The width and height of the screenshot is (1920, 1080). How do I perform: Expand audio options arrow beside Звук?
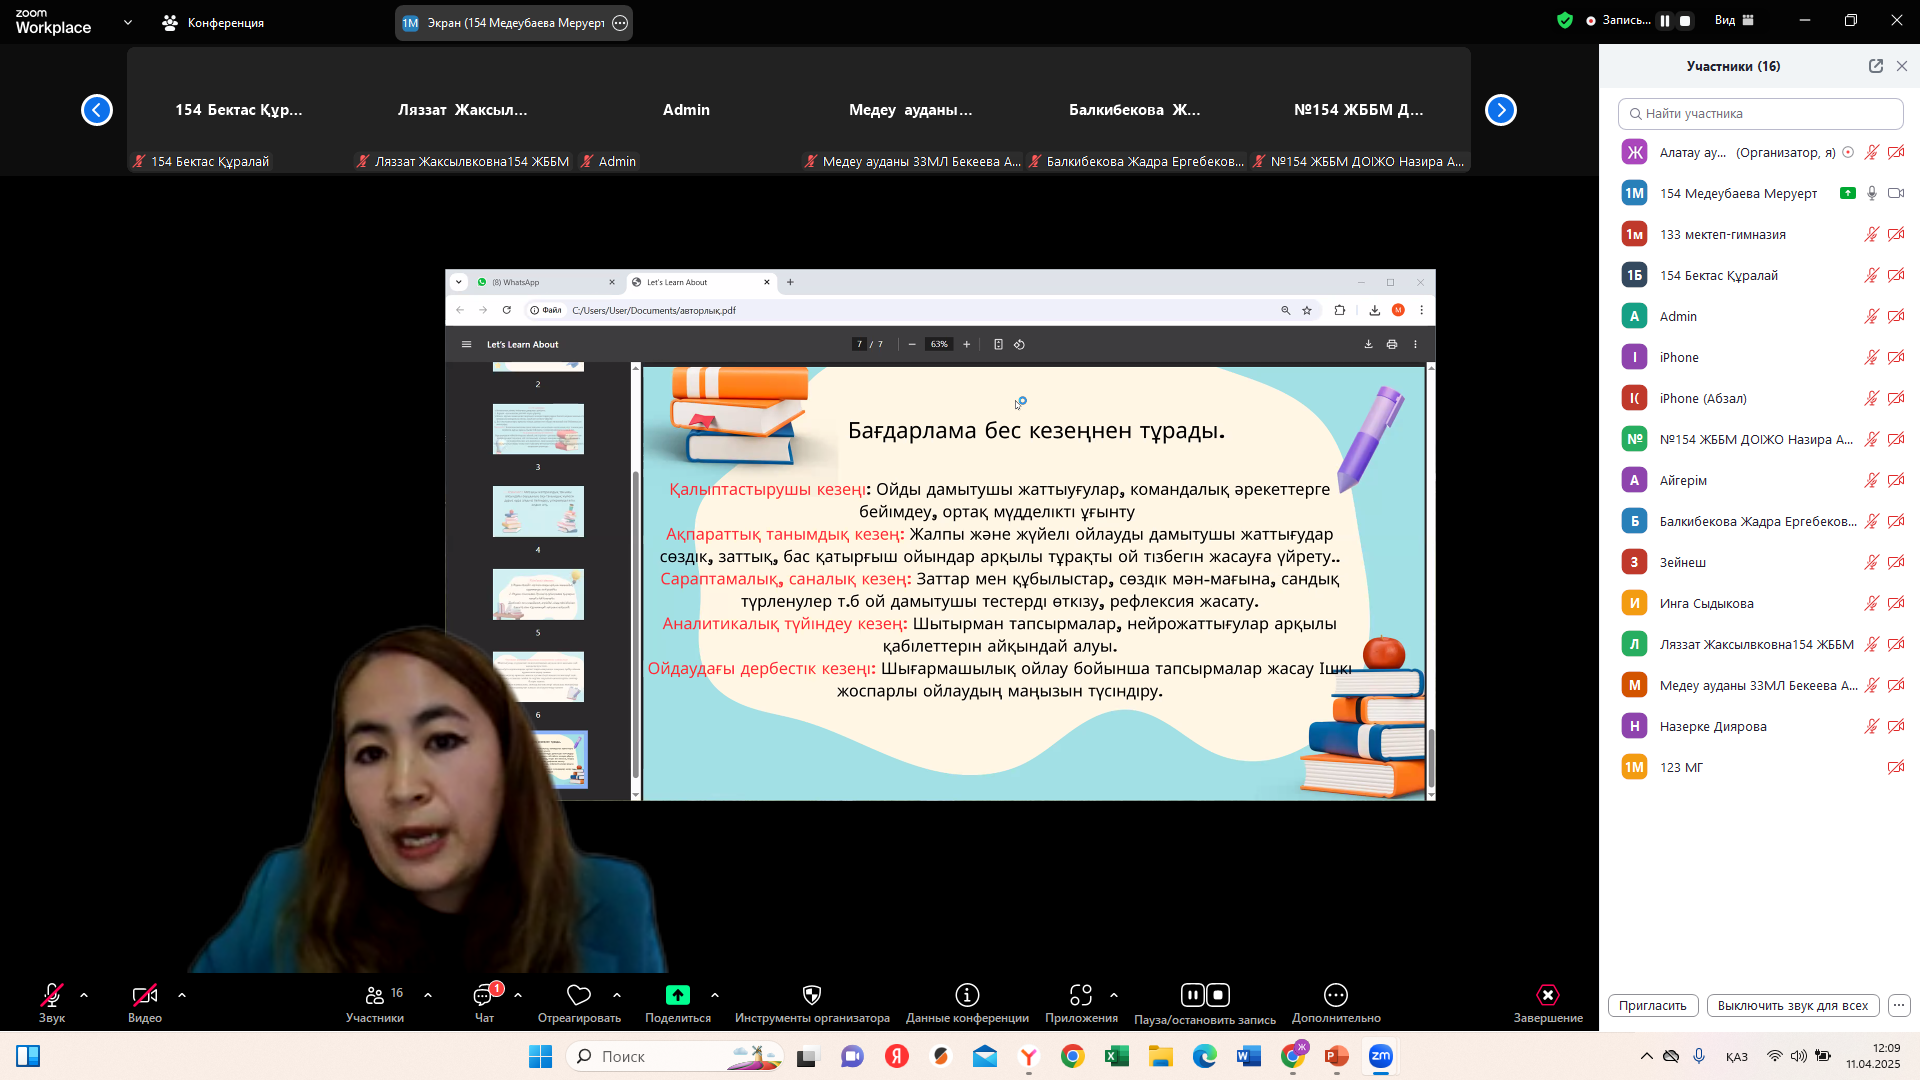pos(84,995)
